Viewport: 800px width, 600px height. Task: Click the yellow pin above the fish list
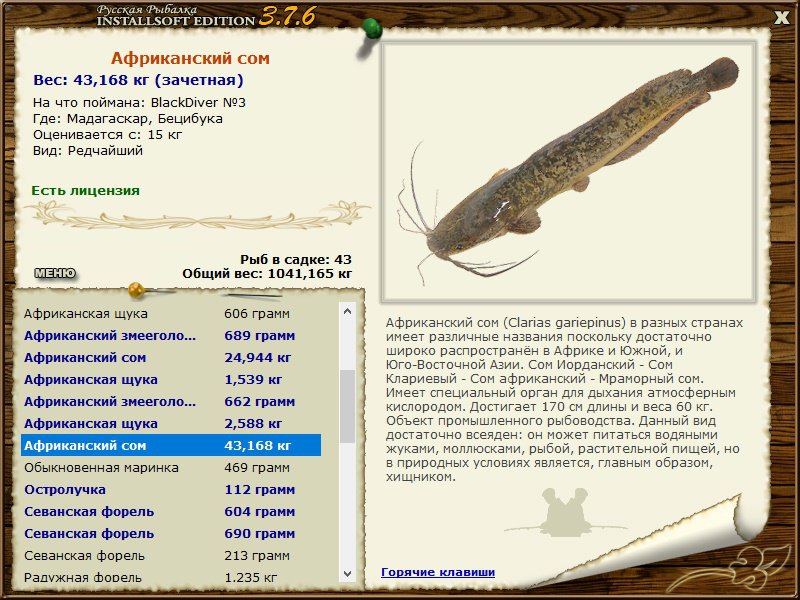[134, 291]
